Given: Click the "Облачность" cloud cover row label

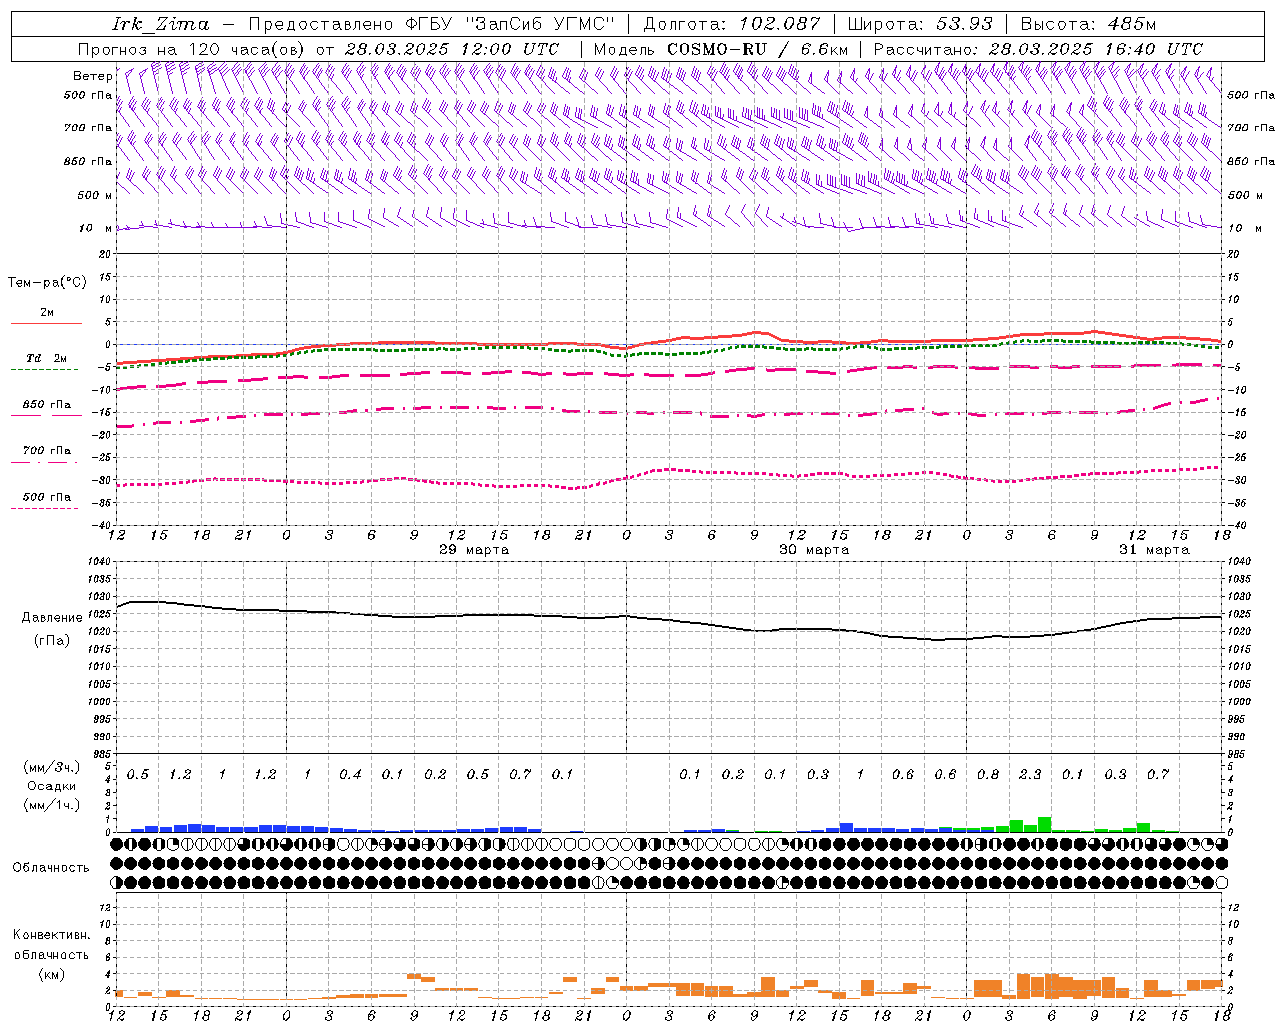Looking at the screenshot, I should coord(51,868).
